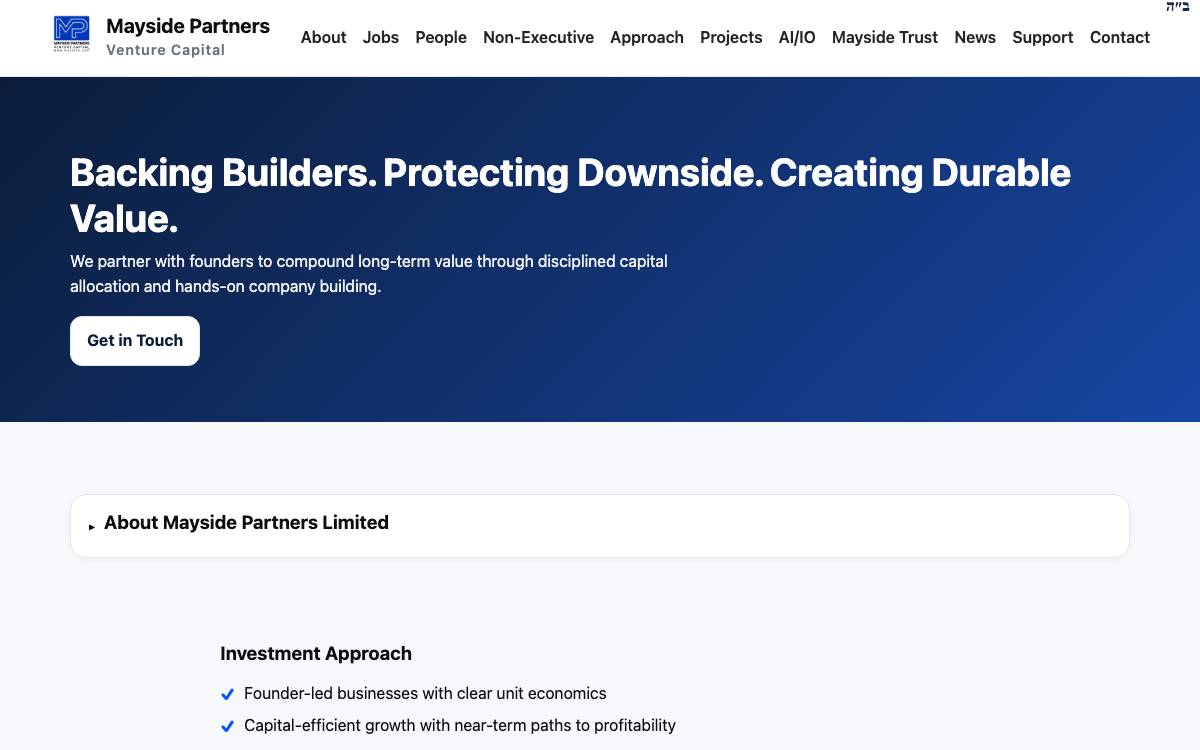Visit the AI/IO page link
The width and height of the screenshot is (1200, 750).
coord(797,37)
